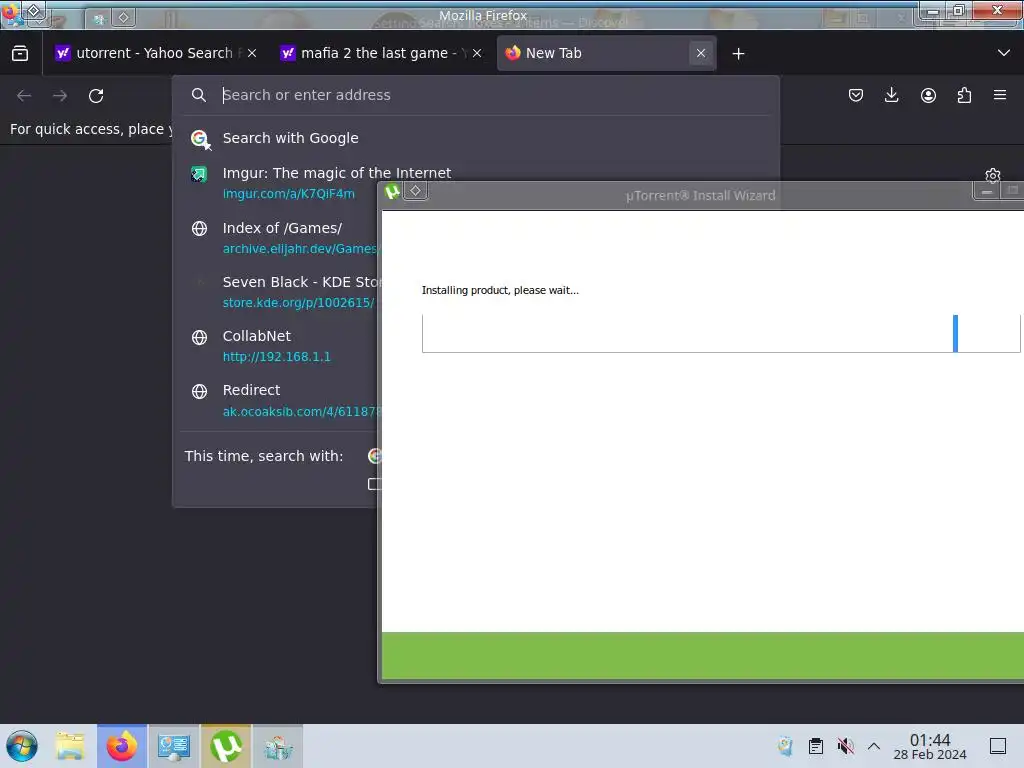Click the tabs search shortcut icon below Google
The width and height of the screenshot is (1024, 768).
374,484
